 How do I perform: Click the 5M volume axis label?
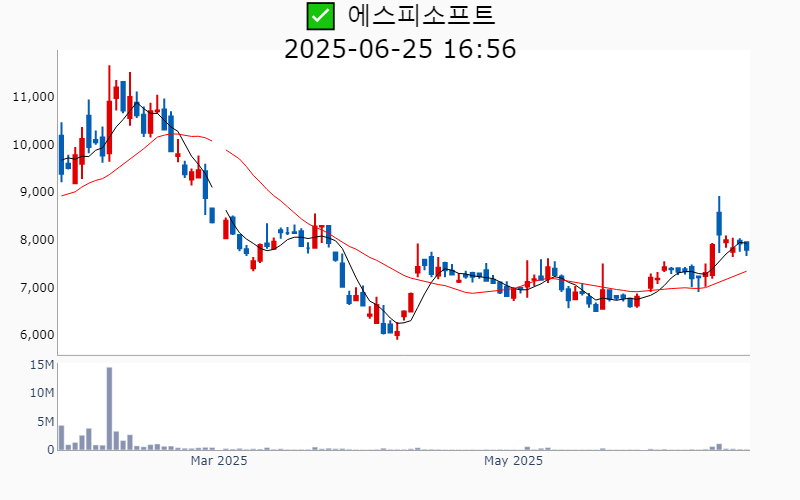point(45,421)
